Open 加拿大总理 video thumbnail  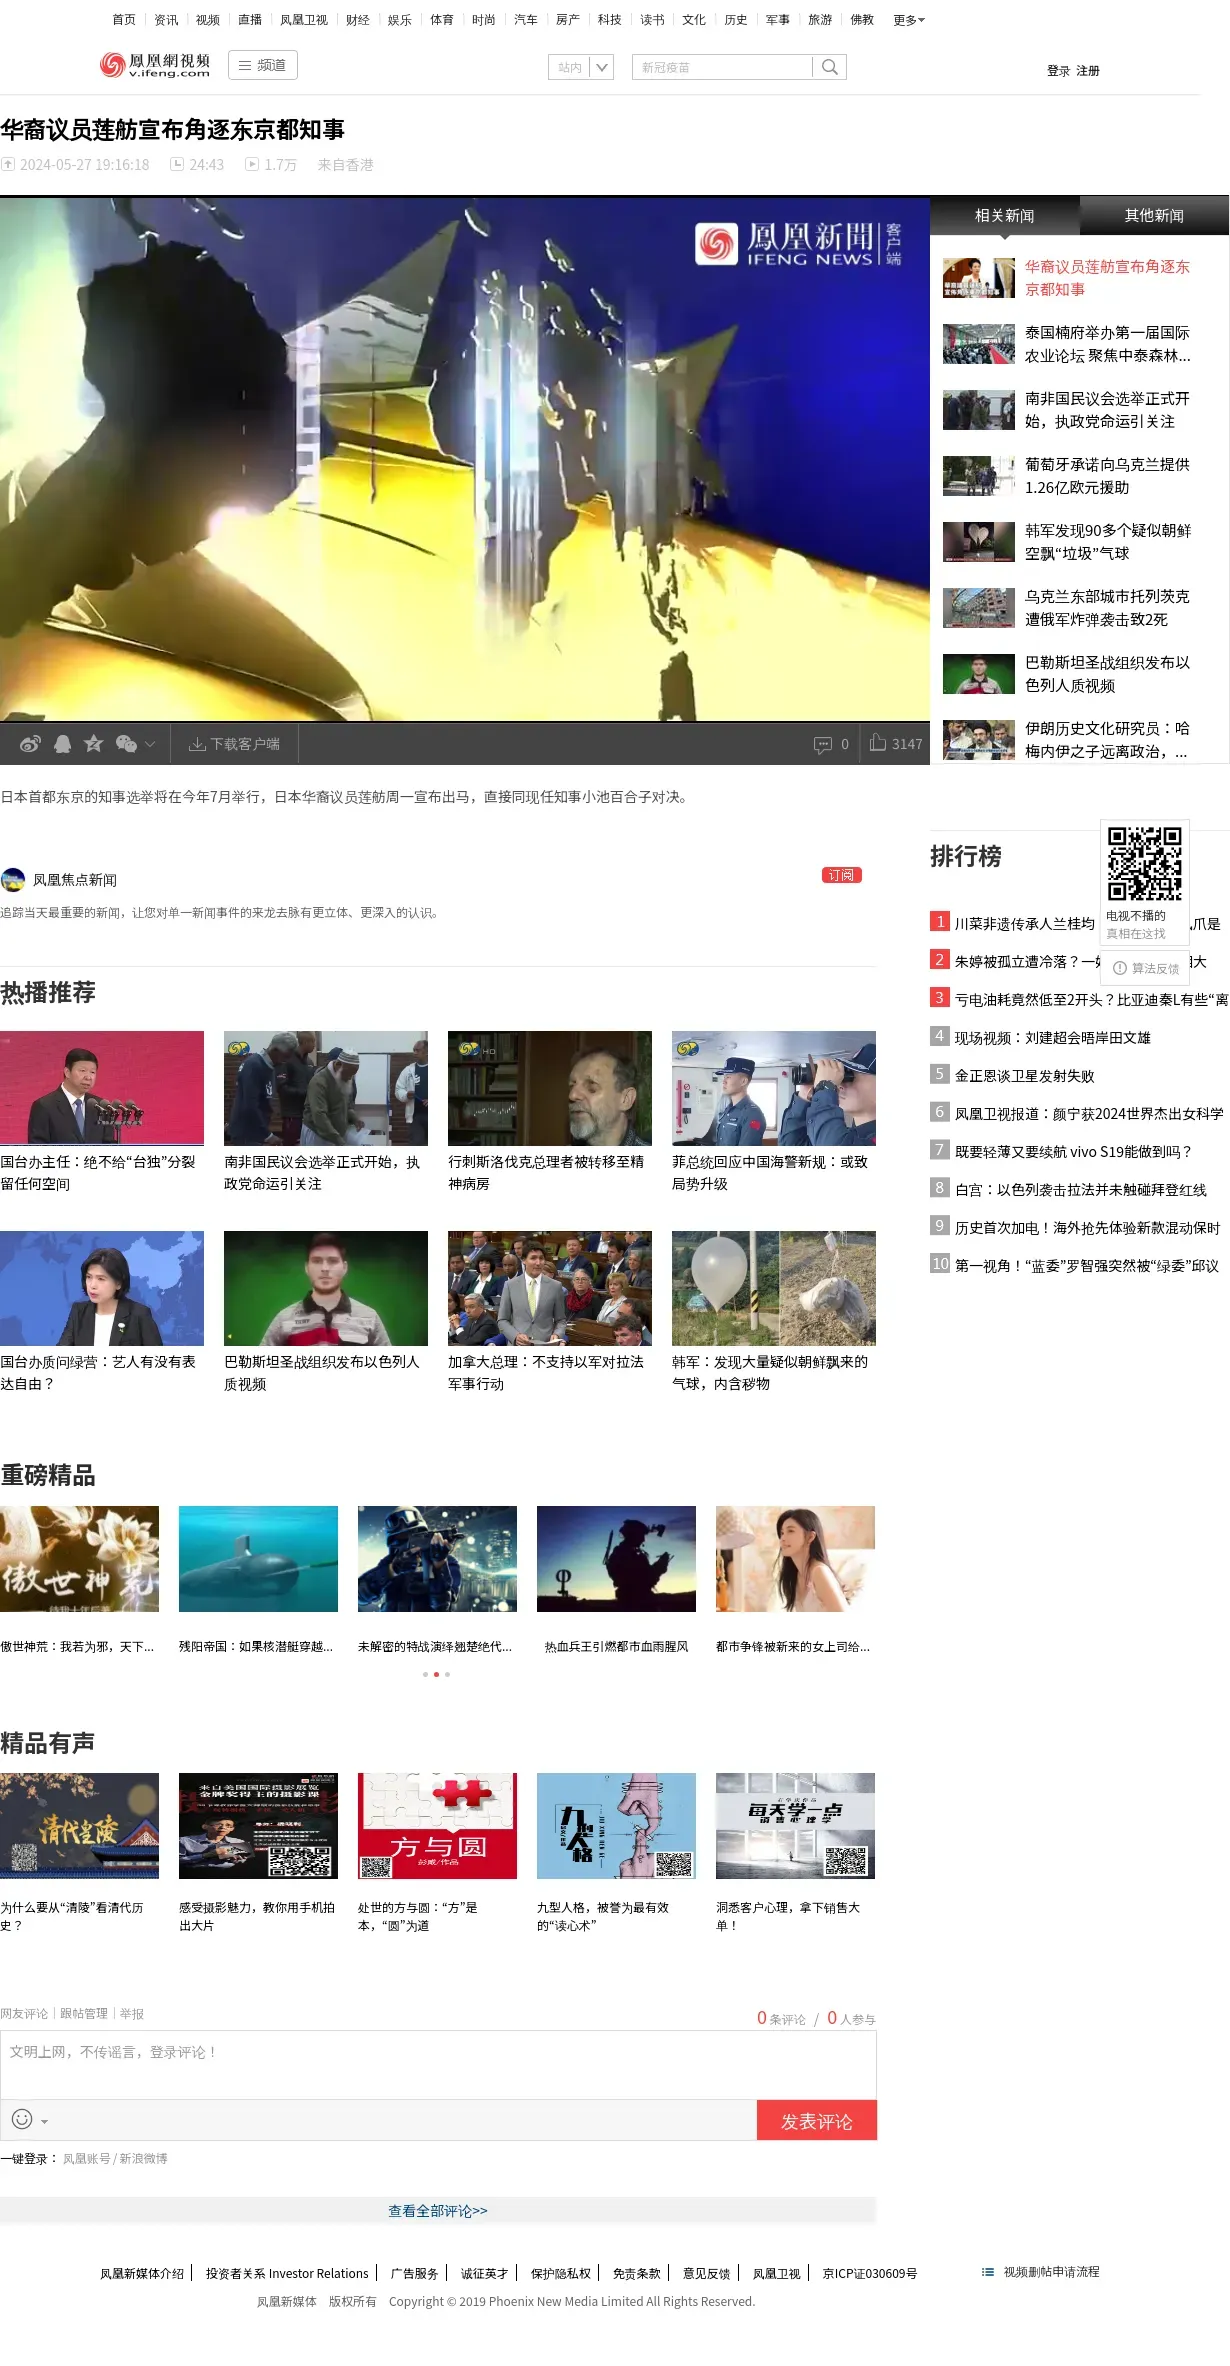click(550, 1288)
